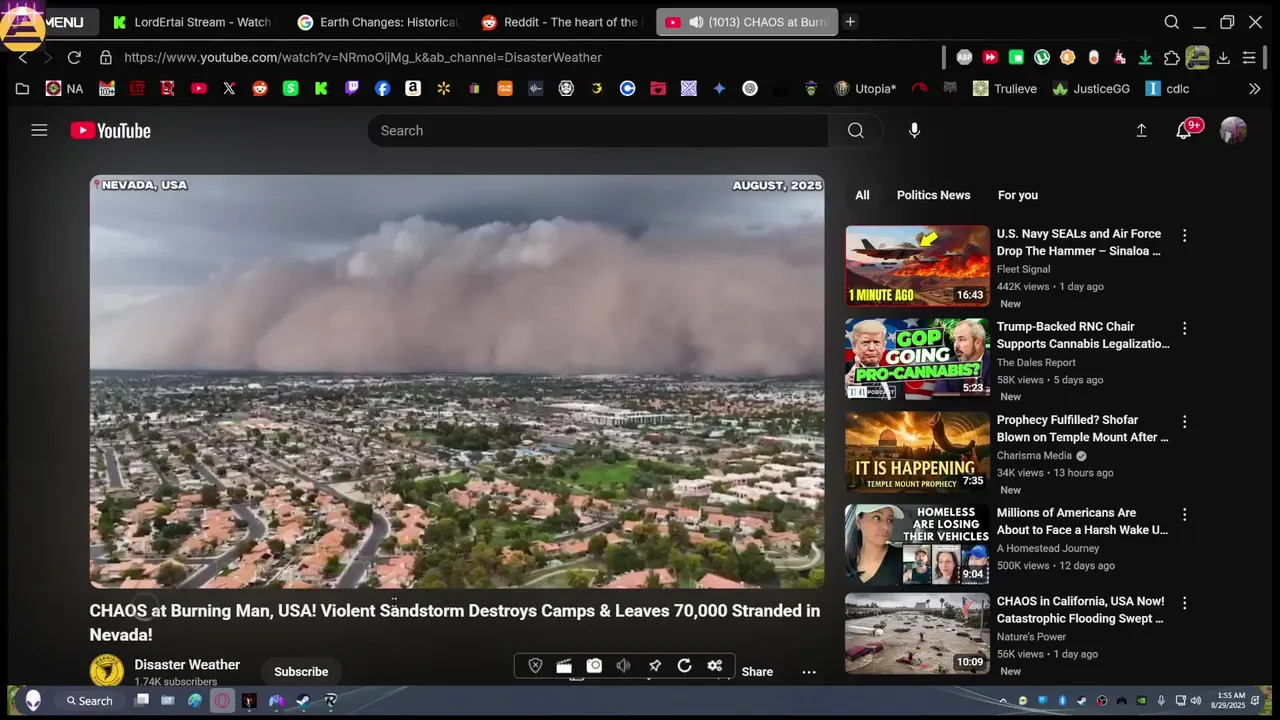This screenshot has height=720, width=1280.
Task: Open the YouTube guide hamburger menu
Action: [x=39, y=130]
